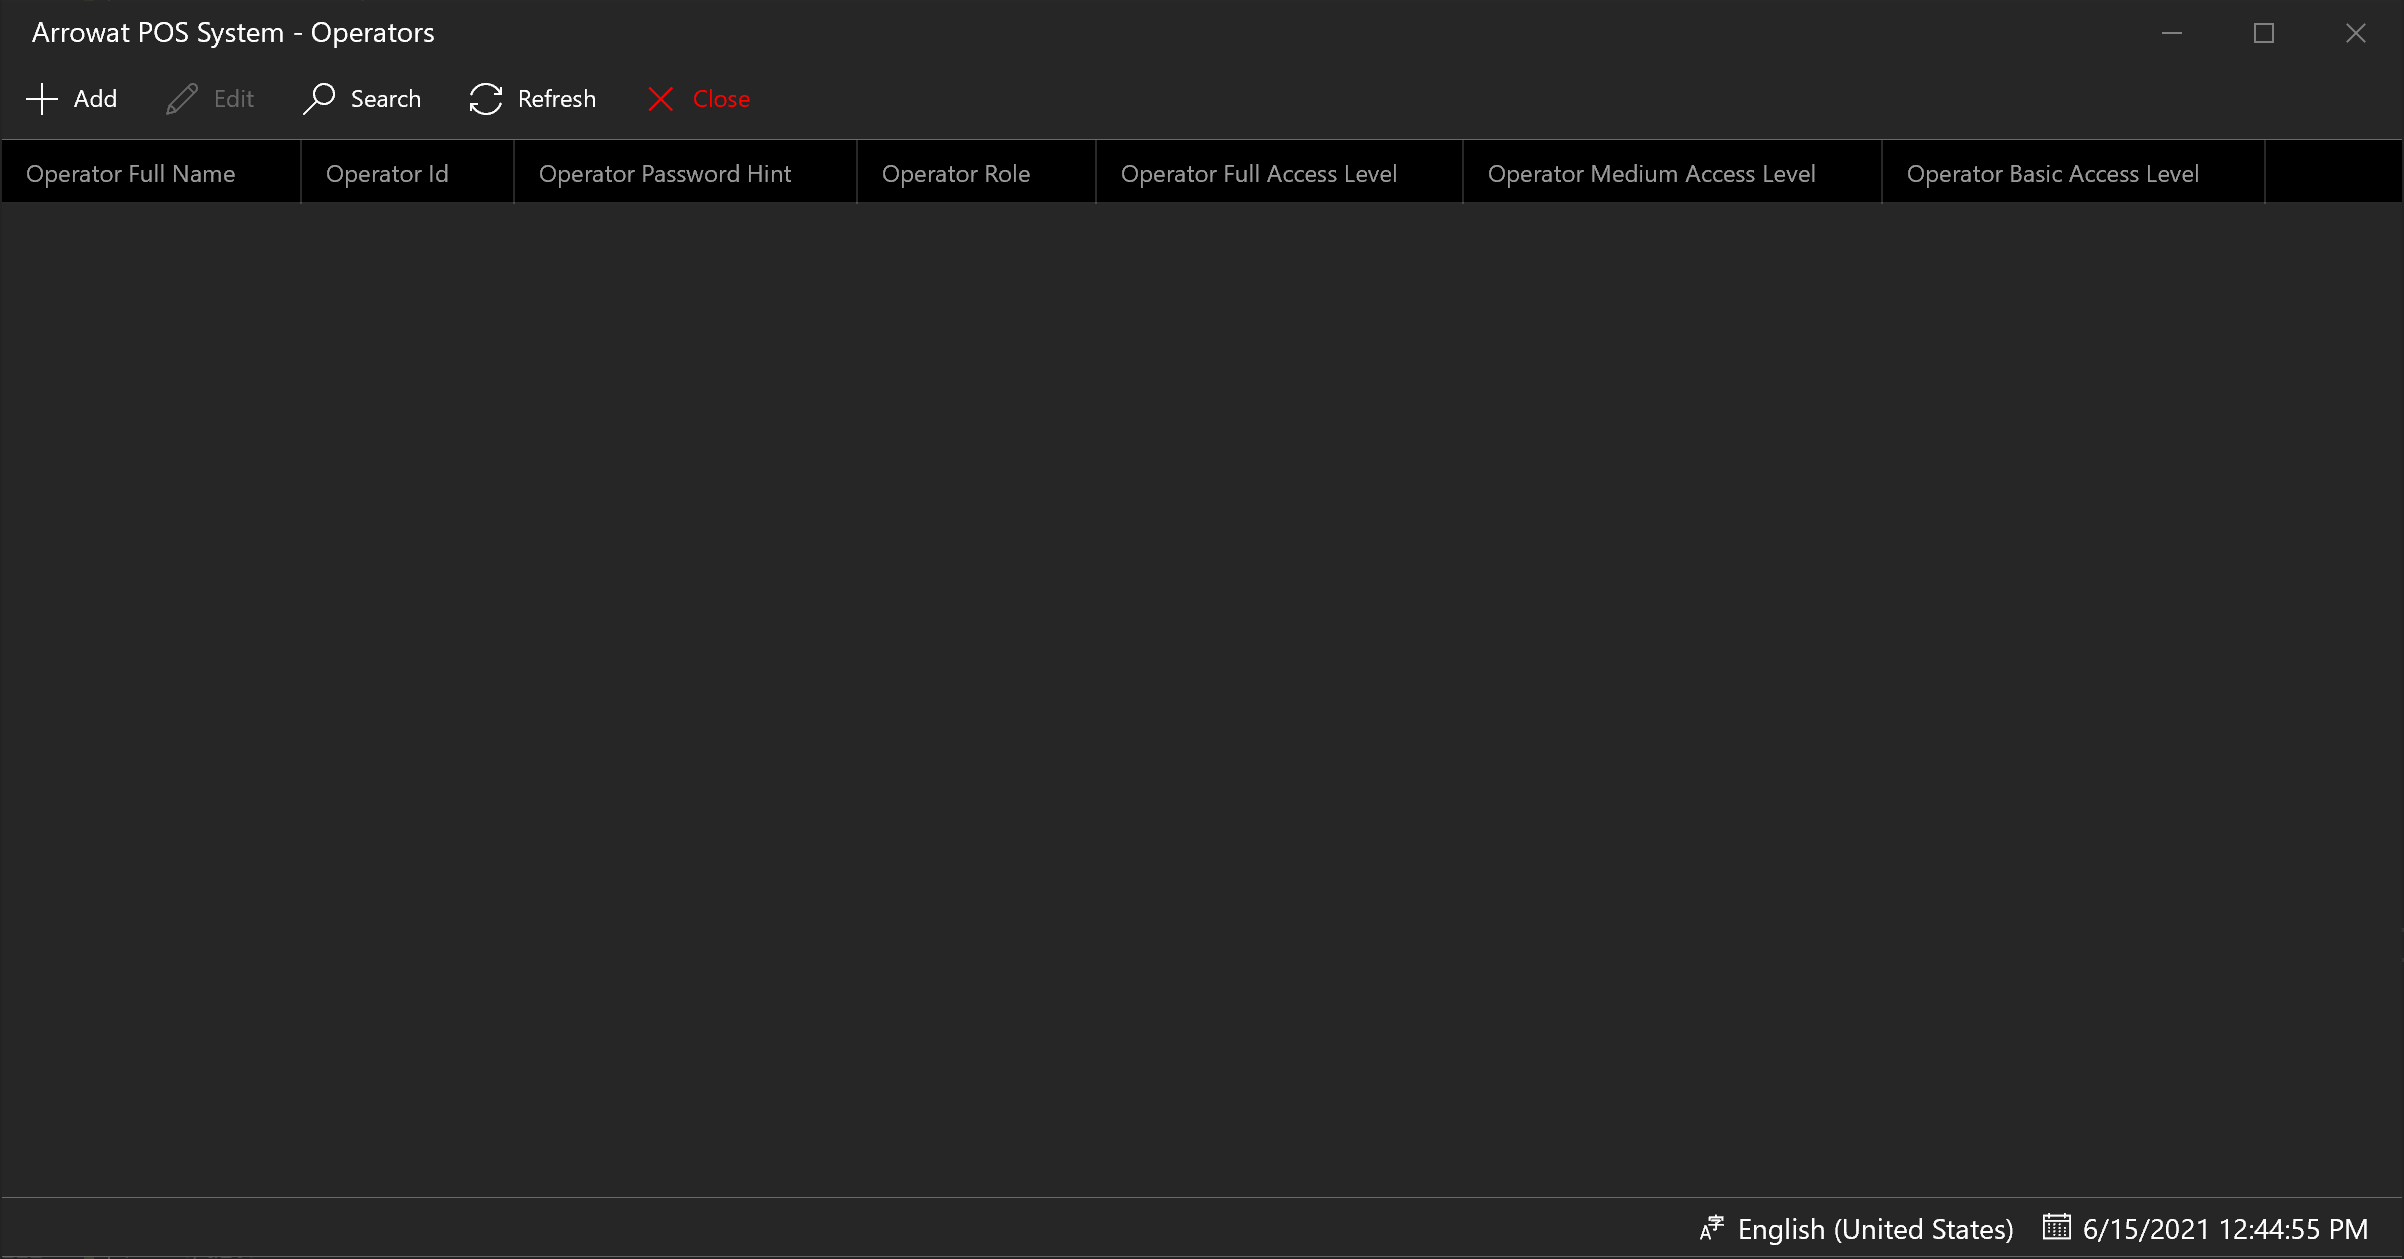Click Operator Full Name column header
The image size is (2404, 1259).
130,172
